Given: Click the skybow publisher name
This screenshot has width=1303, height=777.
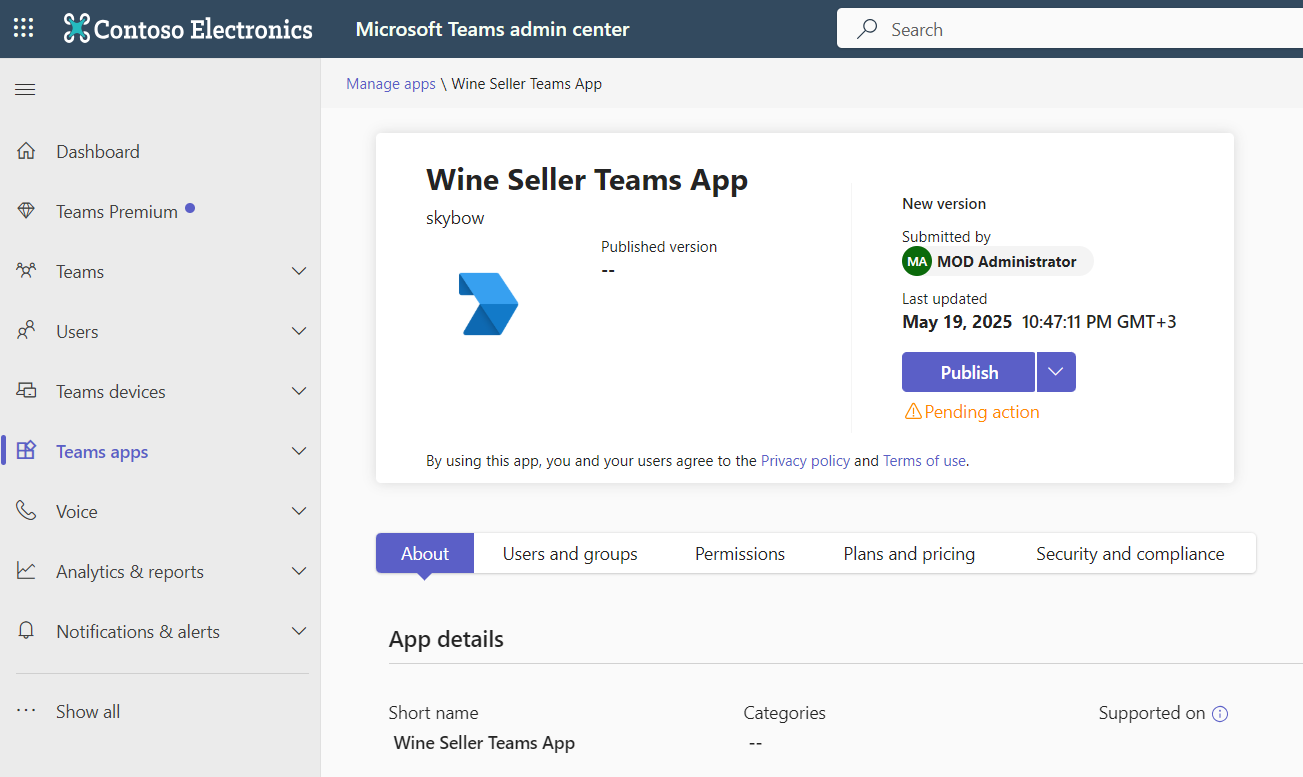Looking at the screenshot, I should tap(455, 218).
